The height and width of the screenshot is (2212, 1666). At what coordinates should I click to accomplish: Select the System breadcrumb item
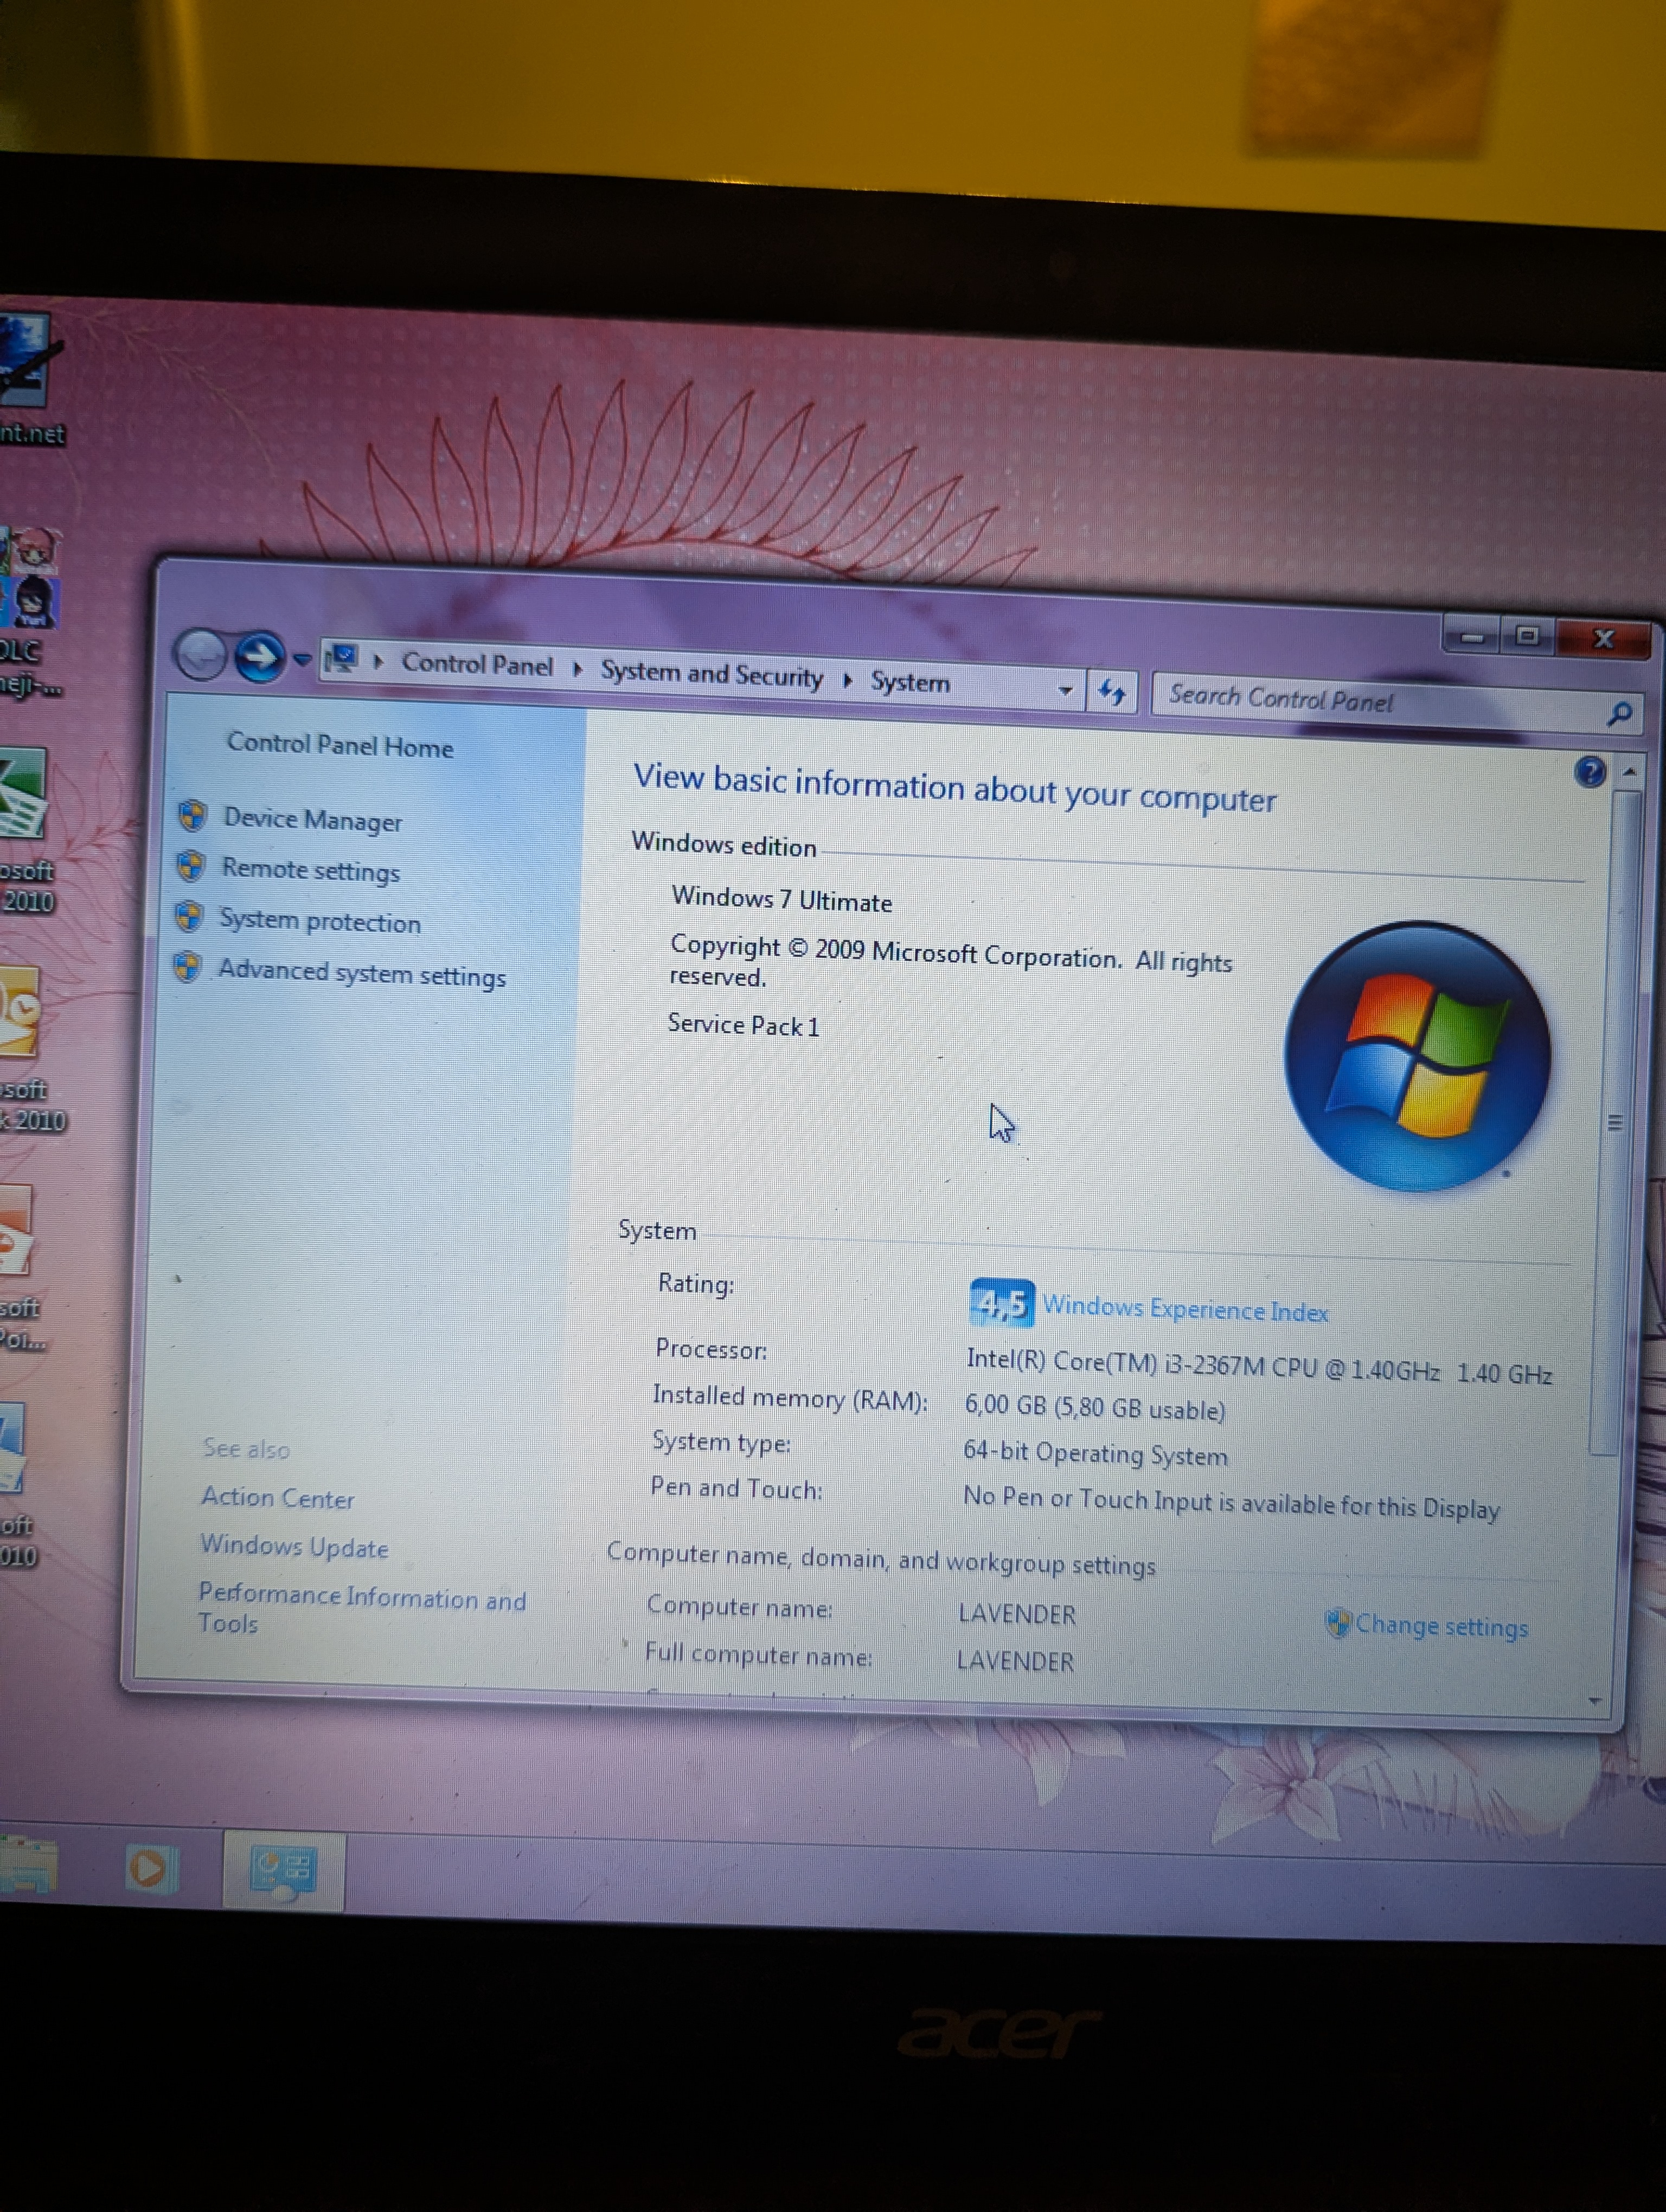click(910, 683)
